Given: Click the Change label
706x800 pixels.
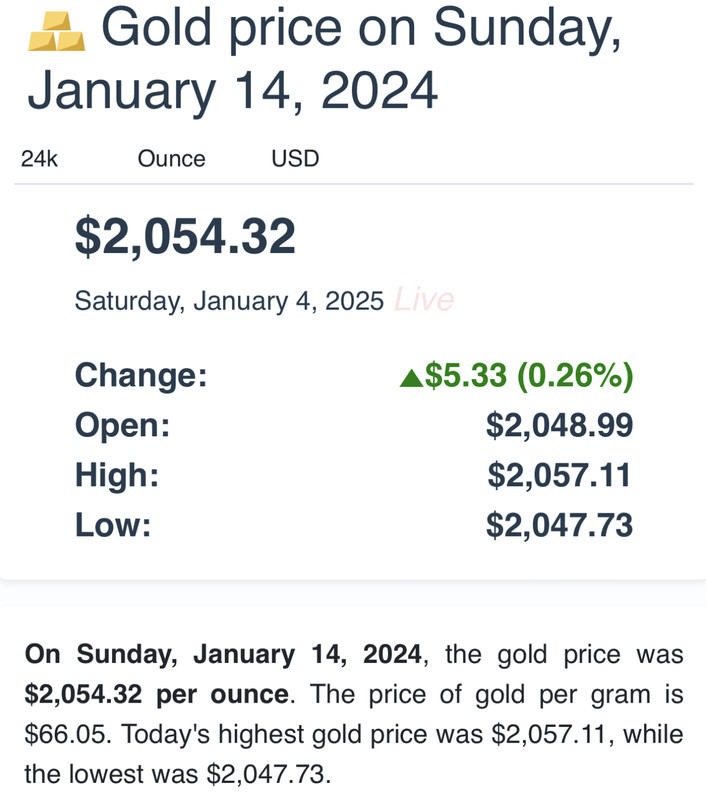Looking at the screenshot, I should pyautogui.click(x=141, y=376).
